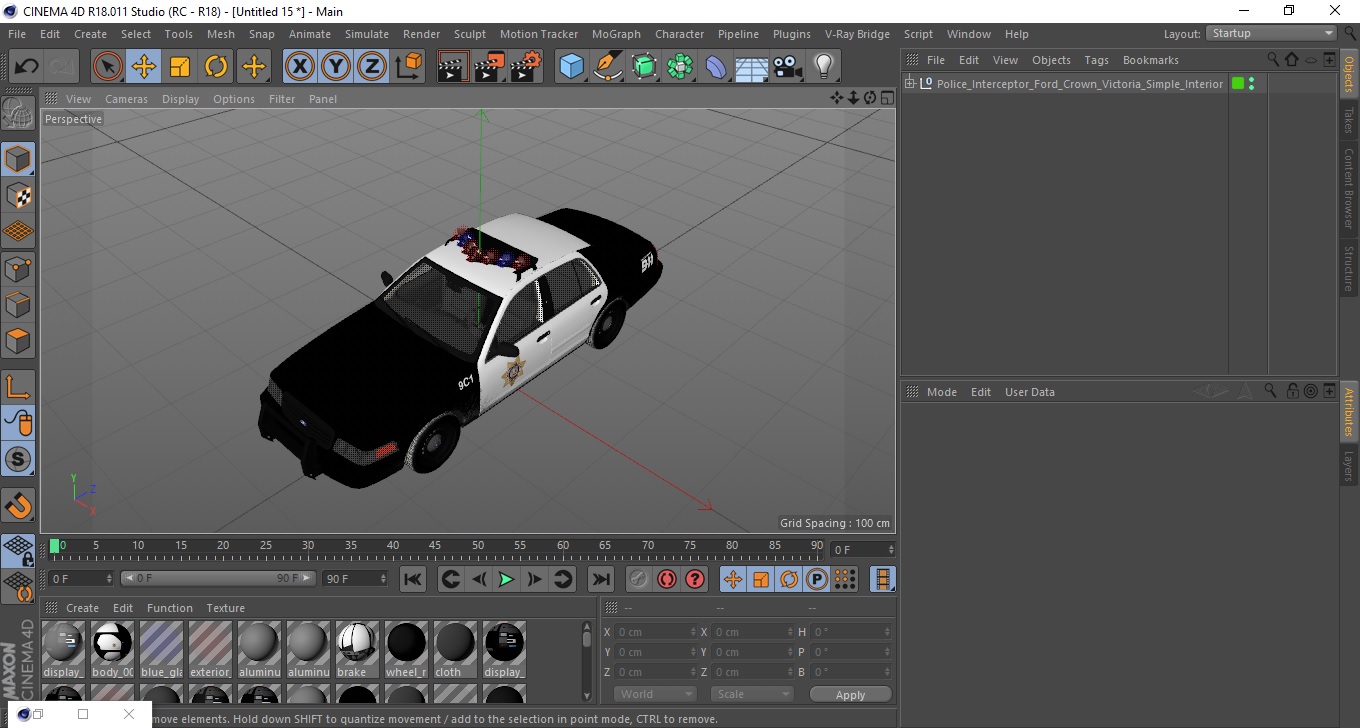Click the Undo arrow icon
This screenshot has width=1360, height=728.
pos(26,67)
